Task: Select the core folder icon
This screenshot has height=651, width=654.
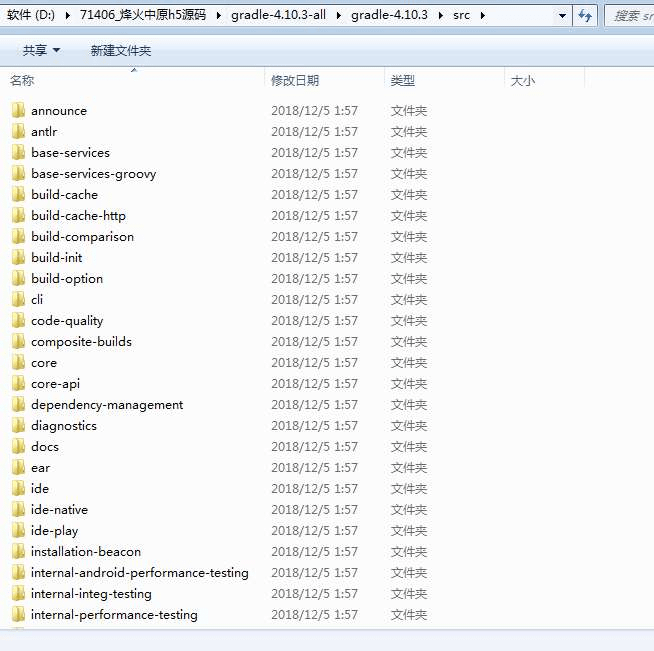Action: click(x=18, y=362)
